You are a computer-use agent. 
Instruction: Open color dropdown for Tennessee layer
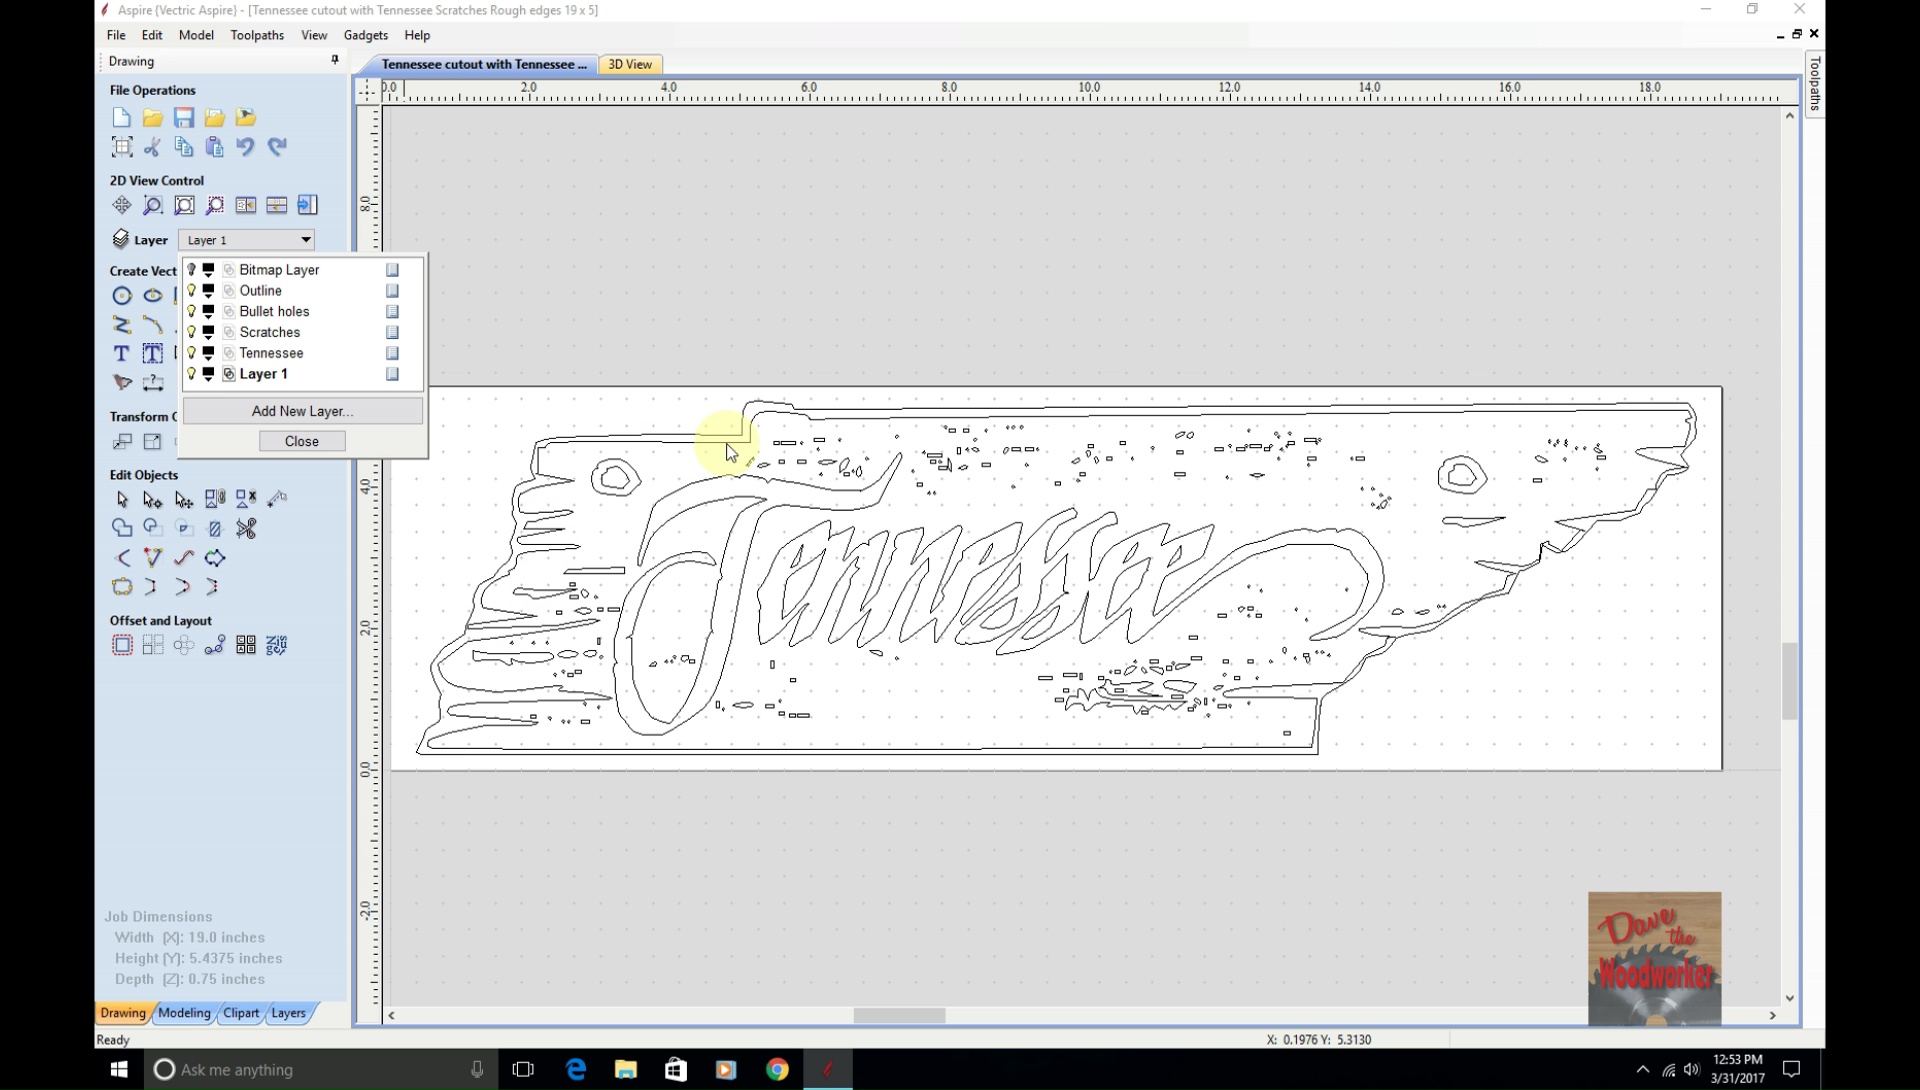pos(209,353)
